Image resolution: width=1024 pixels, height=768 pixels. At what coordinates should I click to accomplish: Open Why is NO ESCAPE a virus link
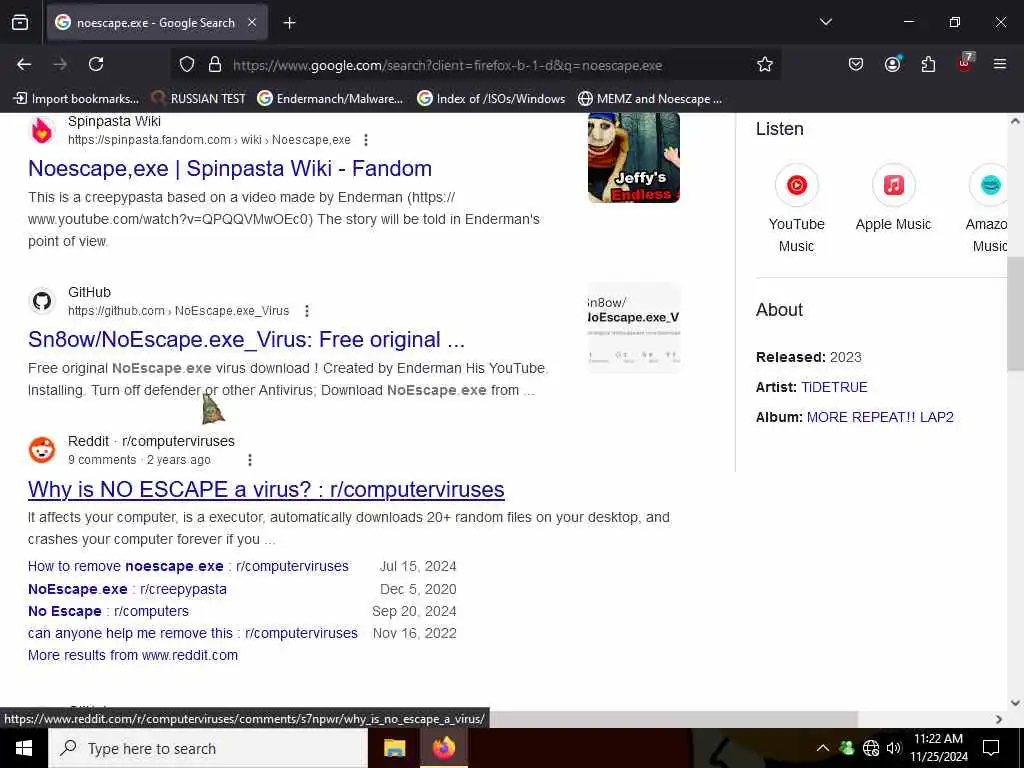[x=266, y=489]
